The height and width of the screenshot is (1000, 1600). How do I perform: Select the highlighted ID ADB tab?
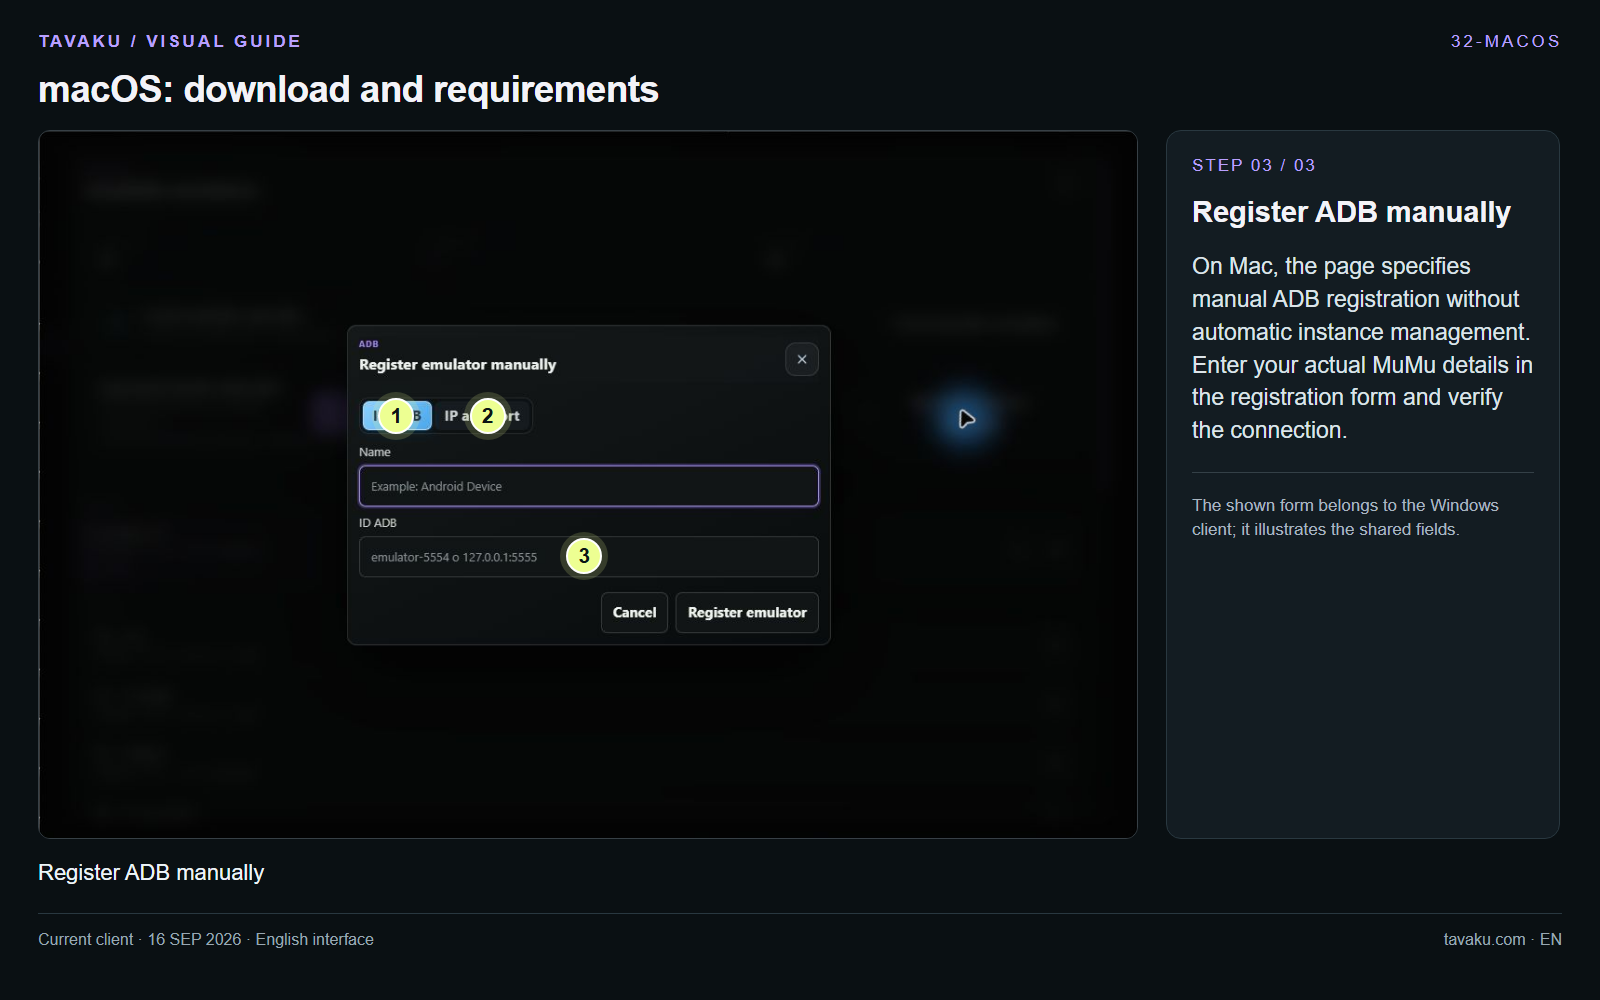tap(397, 416)
